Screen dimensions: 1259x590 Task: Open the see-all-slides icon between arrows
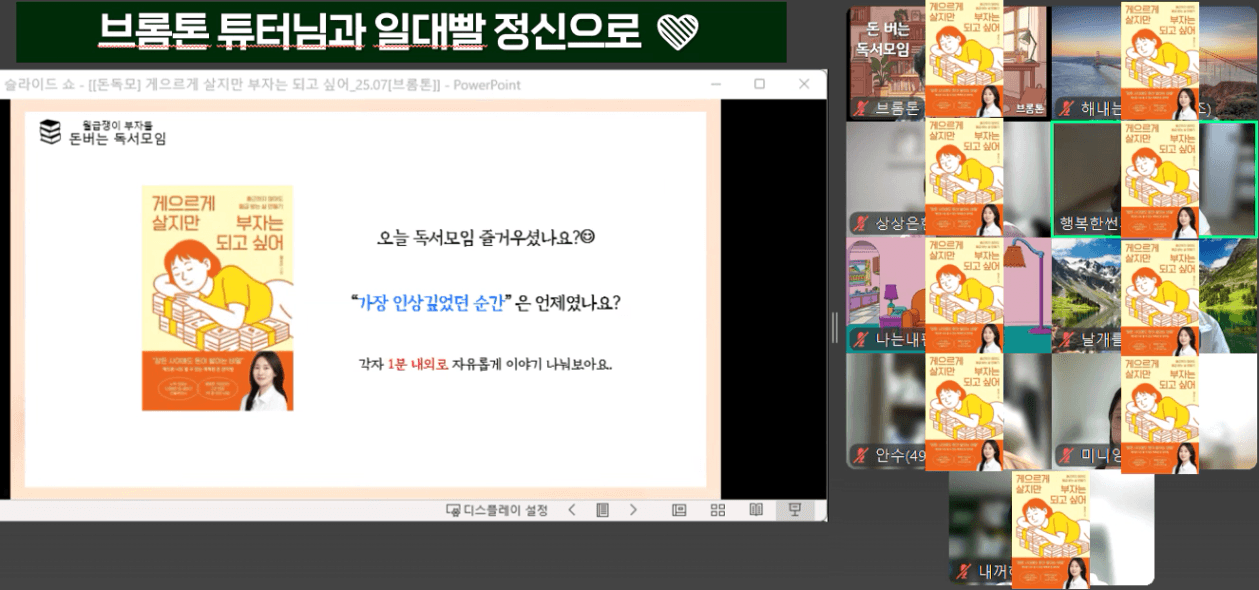point(602,510)
